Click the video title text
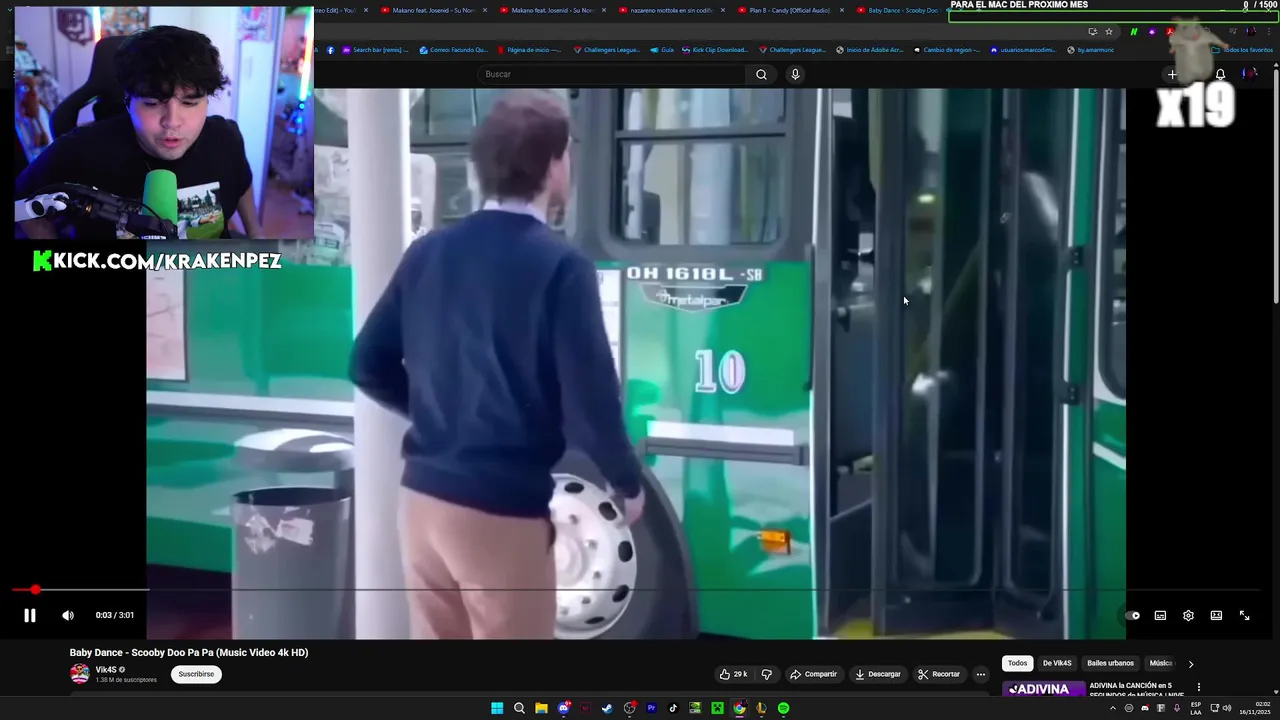1280x720 pixels. pos(189,652)
